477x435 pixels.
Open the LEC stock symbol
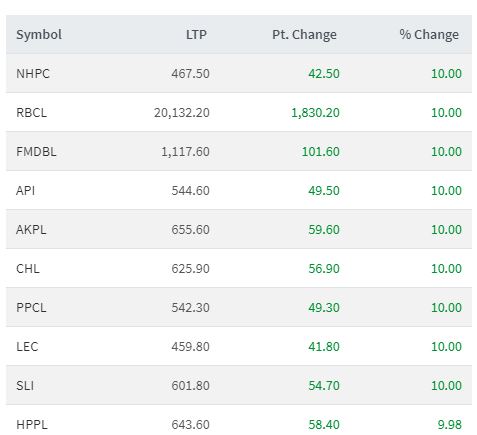coord(27,347)
